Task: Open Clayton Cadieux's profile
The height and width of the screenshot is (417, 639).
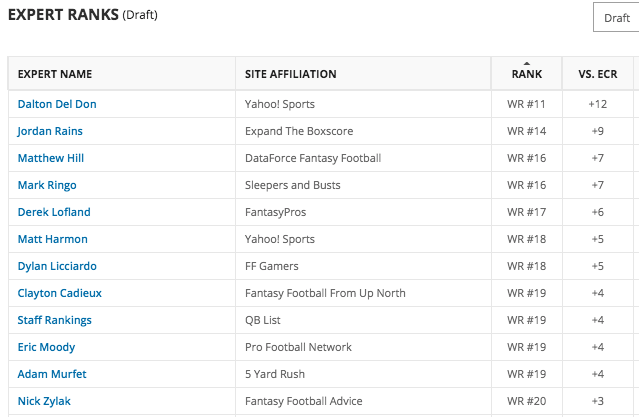Action: click(59, 293)
